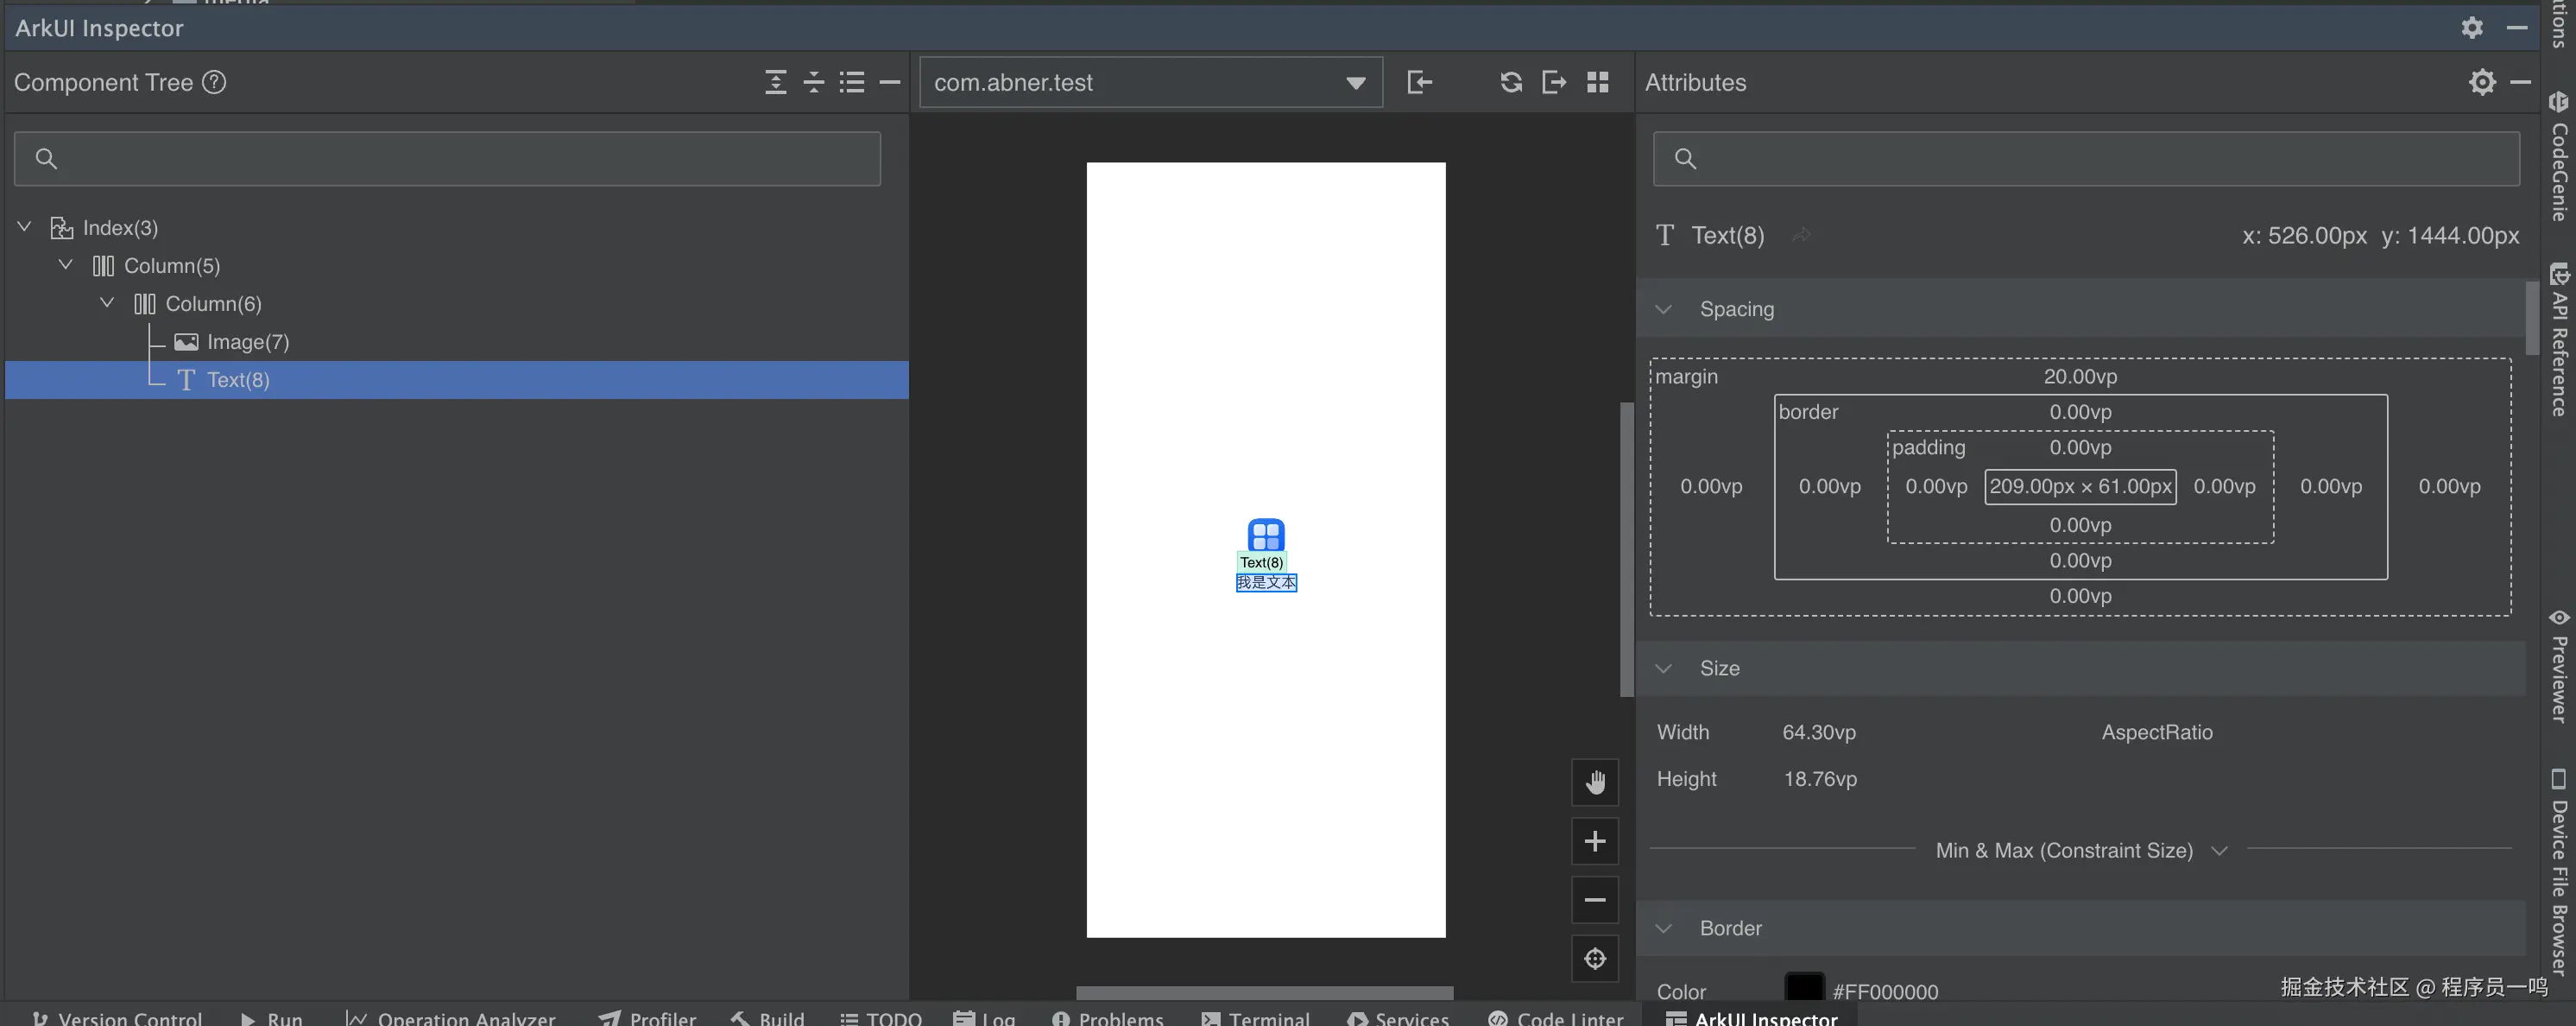
Task: Click the Expand All icon in Component Tree
Action: click(775, 82)
